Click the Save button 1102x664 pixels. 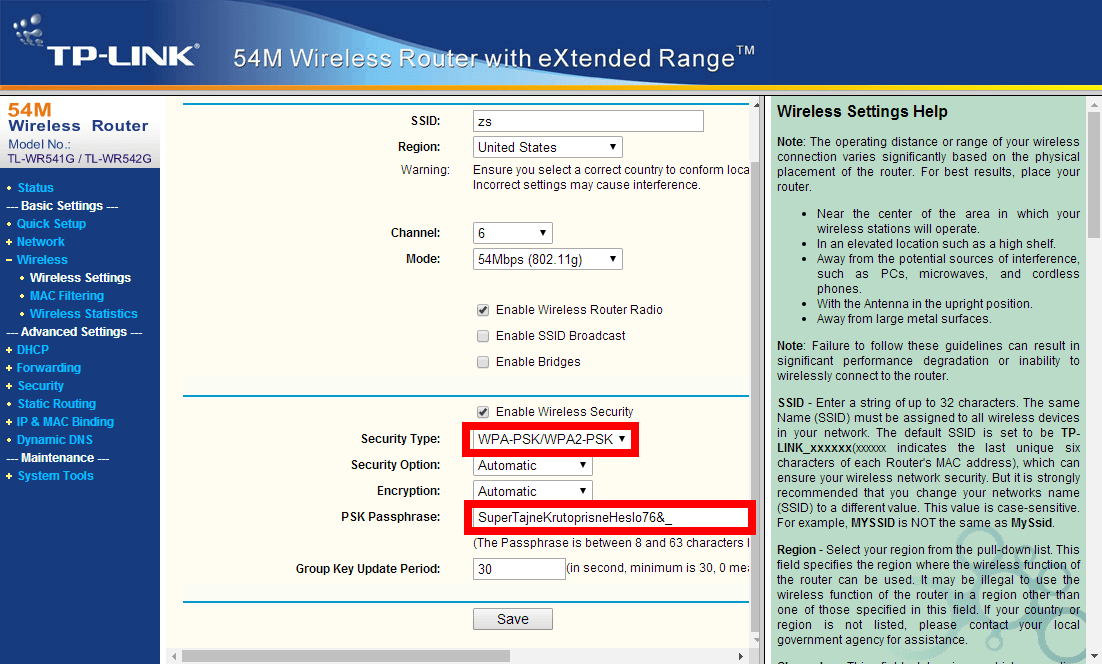513,619
